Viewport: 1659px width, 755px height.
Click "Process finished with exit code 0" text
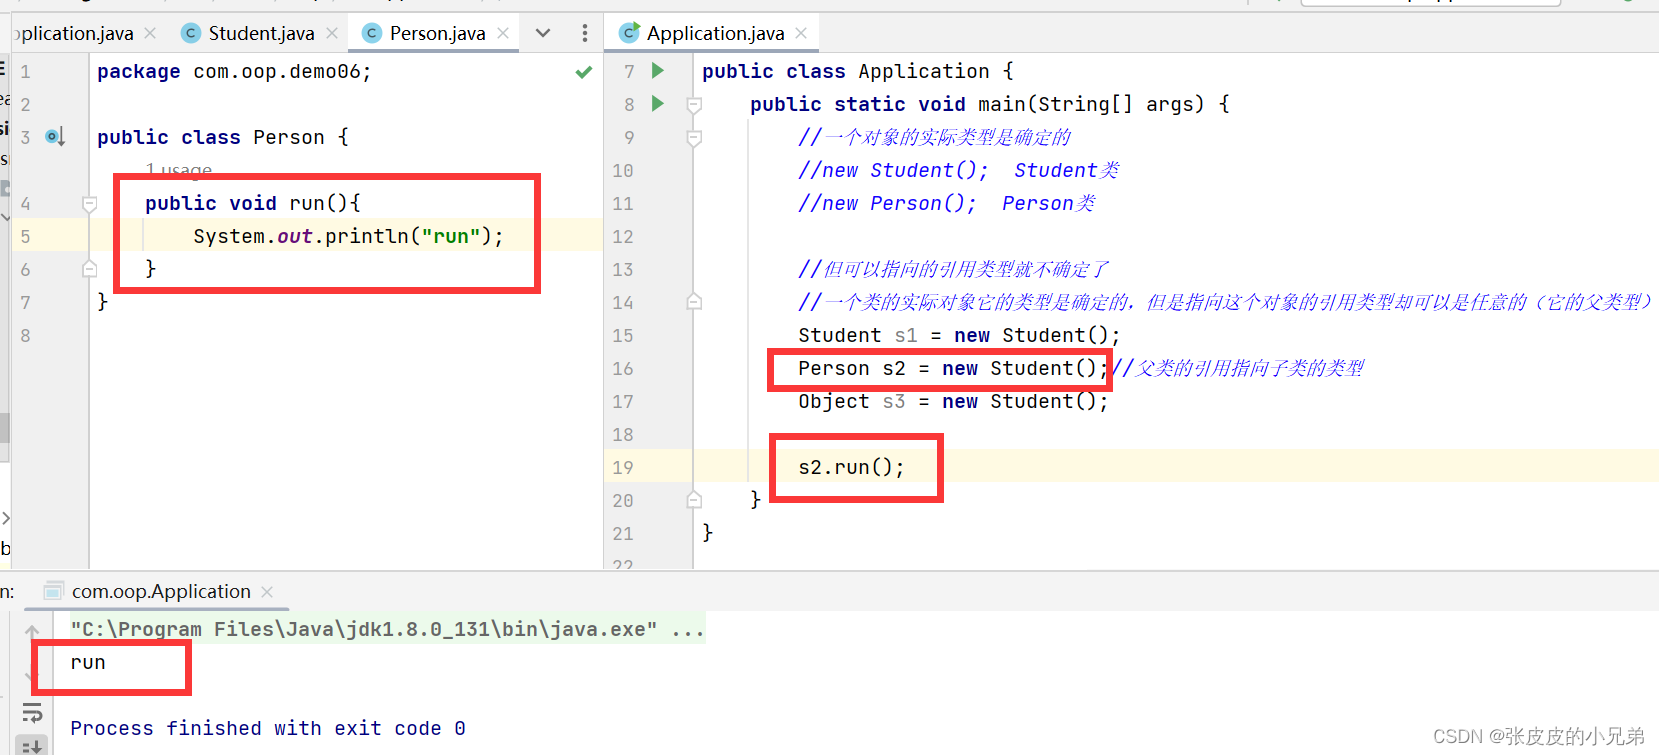pyautogui.click(x=268, y=728)
